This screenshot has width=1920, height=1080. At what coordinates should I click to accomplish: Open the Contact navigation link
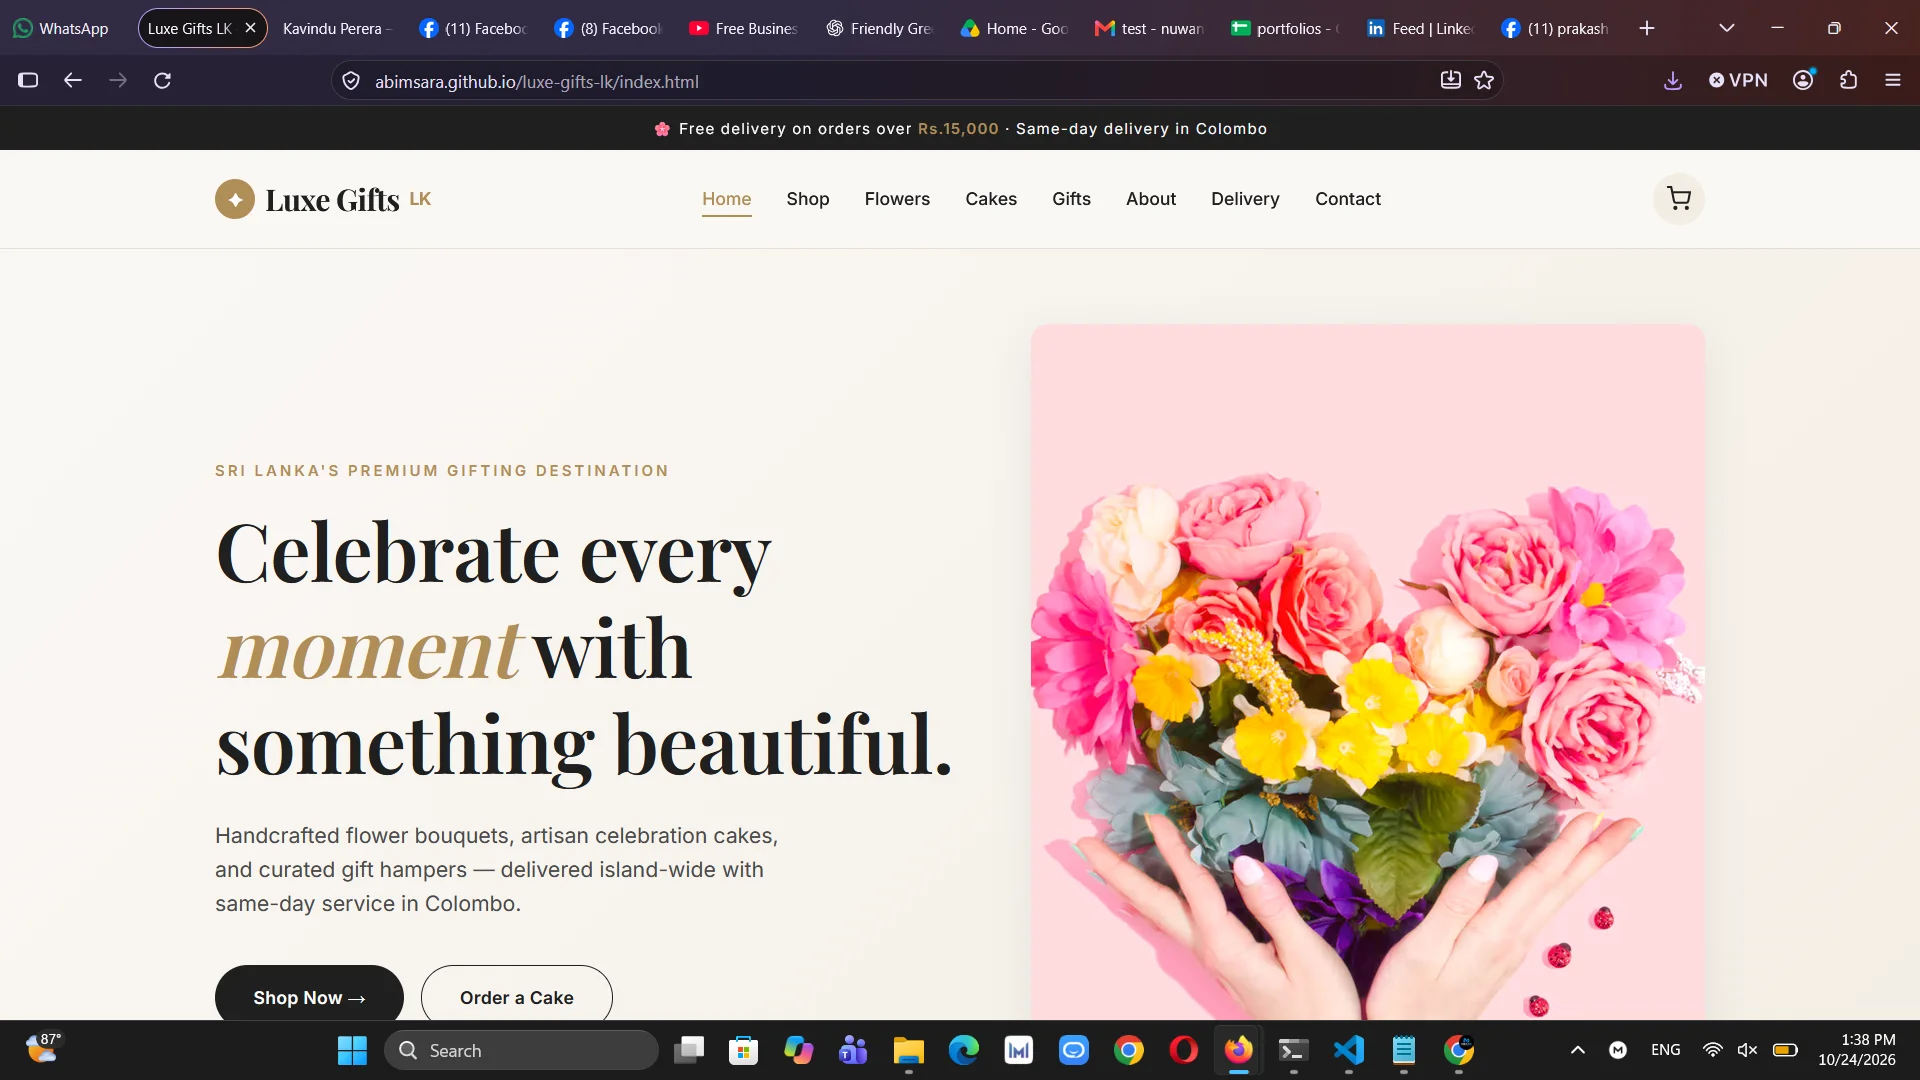(x=1347, y=199)
